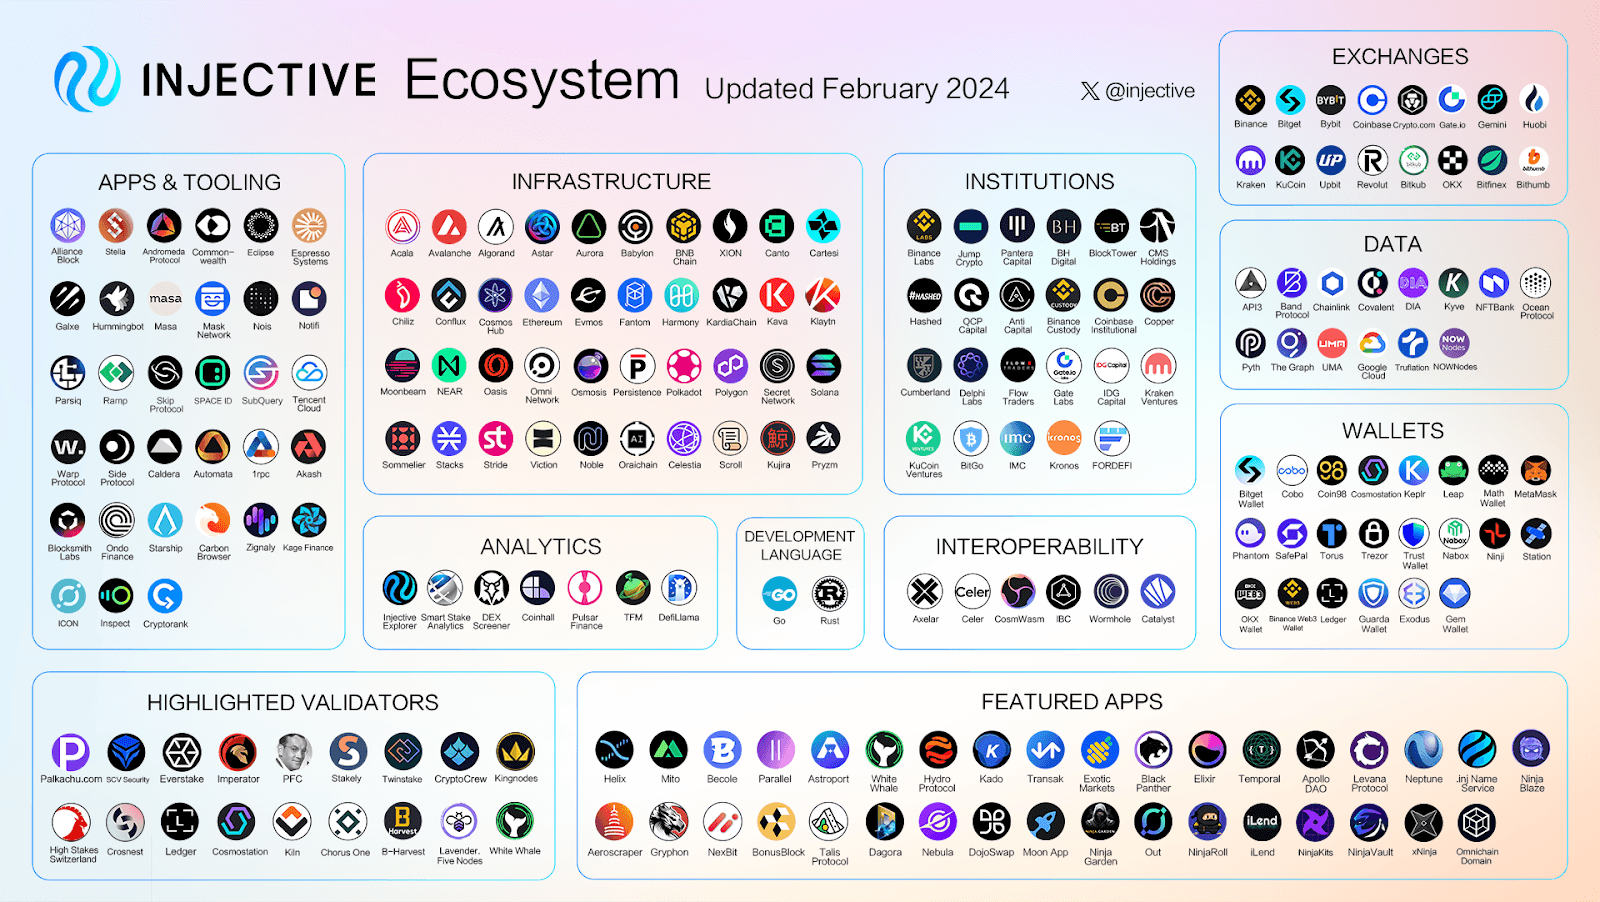The height and width of the screenshot is (902, 1600).
Task: Click the Talis Protocol featured app icon
Action: pos(829,823)
